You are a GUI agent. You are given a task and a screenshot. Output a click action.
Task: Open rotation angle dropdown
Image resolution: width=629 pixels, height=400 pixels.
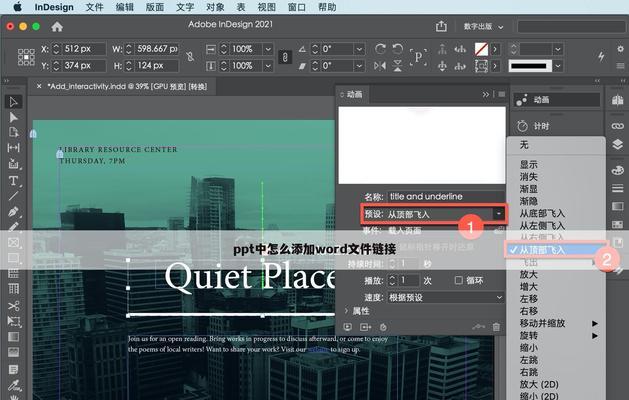(359, 49)
